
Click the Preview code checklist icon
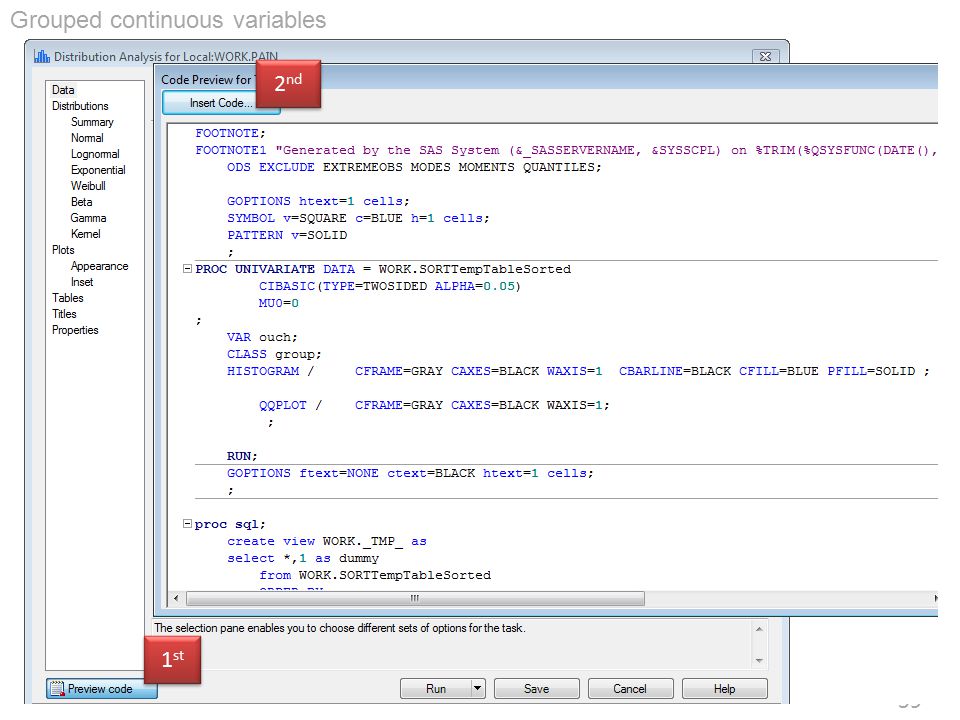57,689
